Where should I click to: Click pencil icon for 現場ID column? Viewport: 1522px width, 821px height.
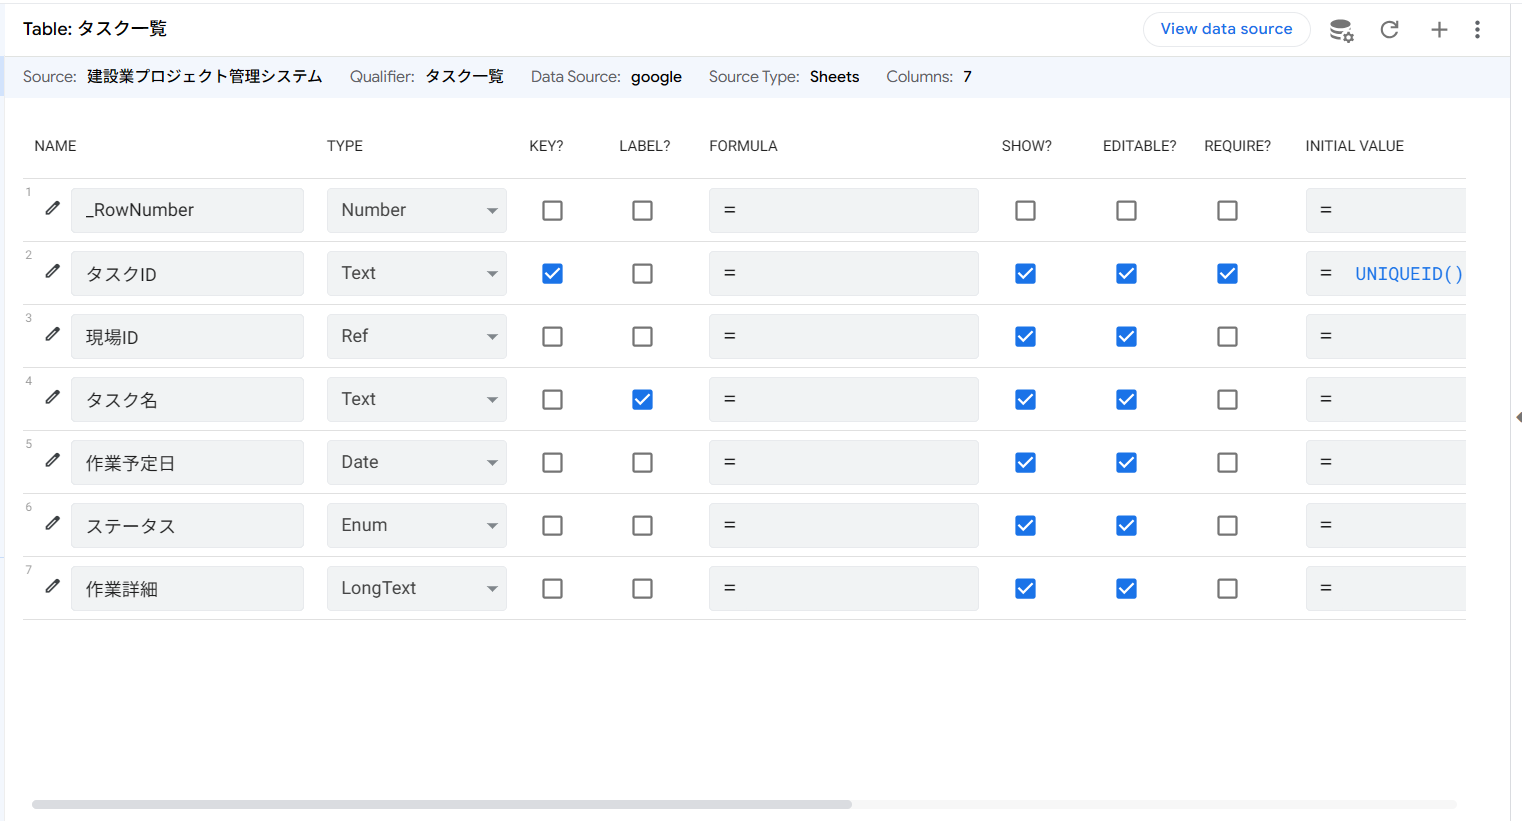[53, 334]
